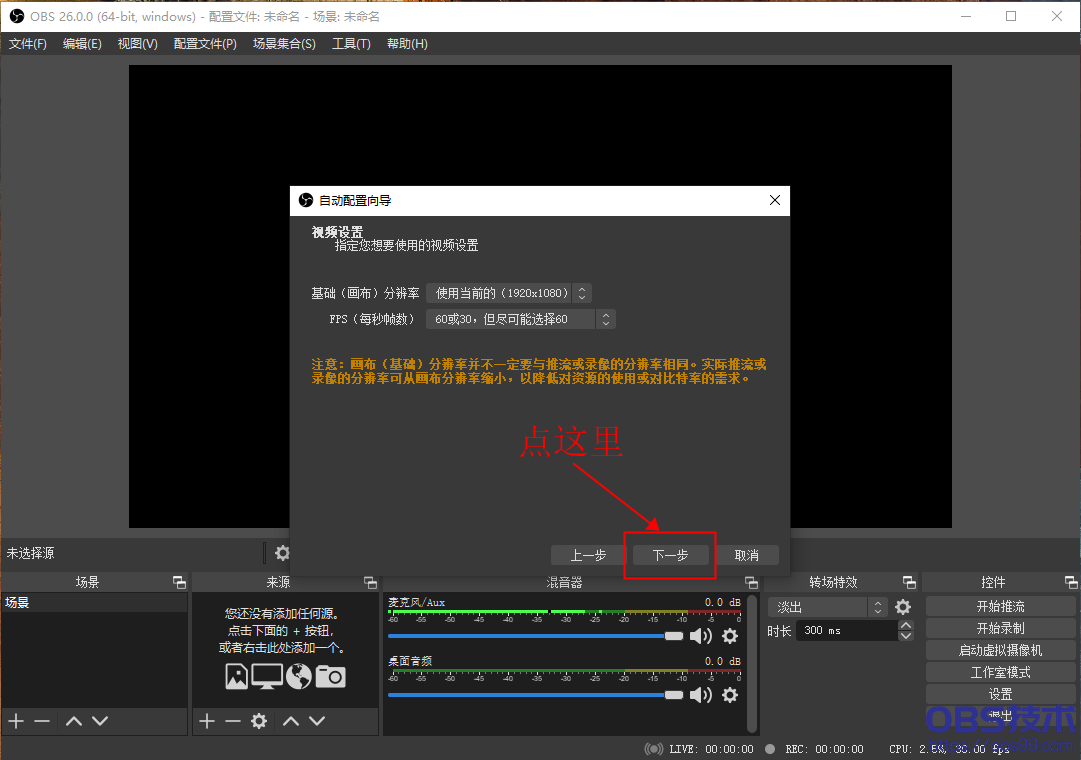Open source properties gear beside 未选择源
This screenshot has height=760, width=1081.
point(283,553)
